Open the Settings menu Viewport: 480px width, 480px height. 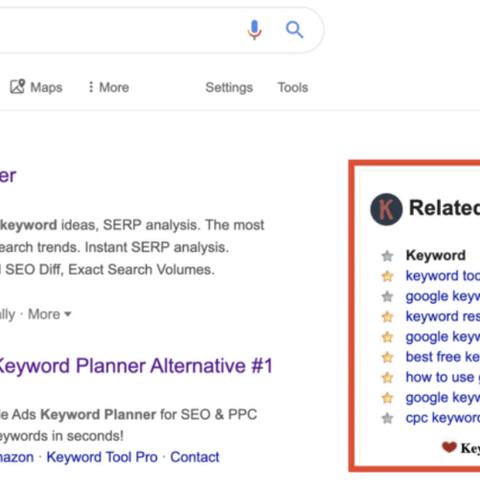pyautogui.click(x=229, y=87)
